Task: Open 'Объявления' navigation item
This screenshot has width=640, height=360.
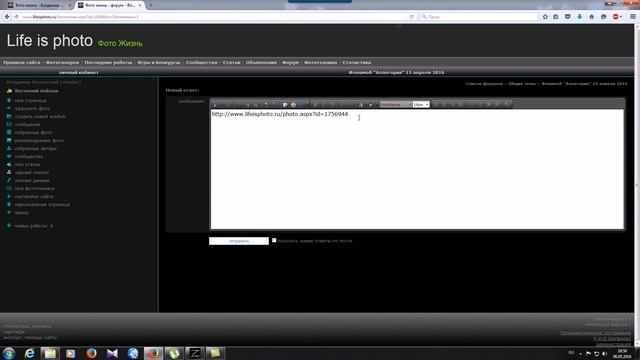Action: 261,62
